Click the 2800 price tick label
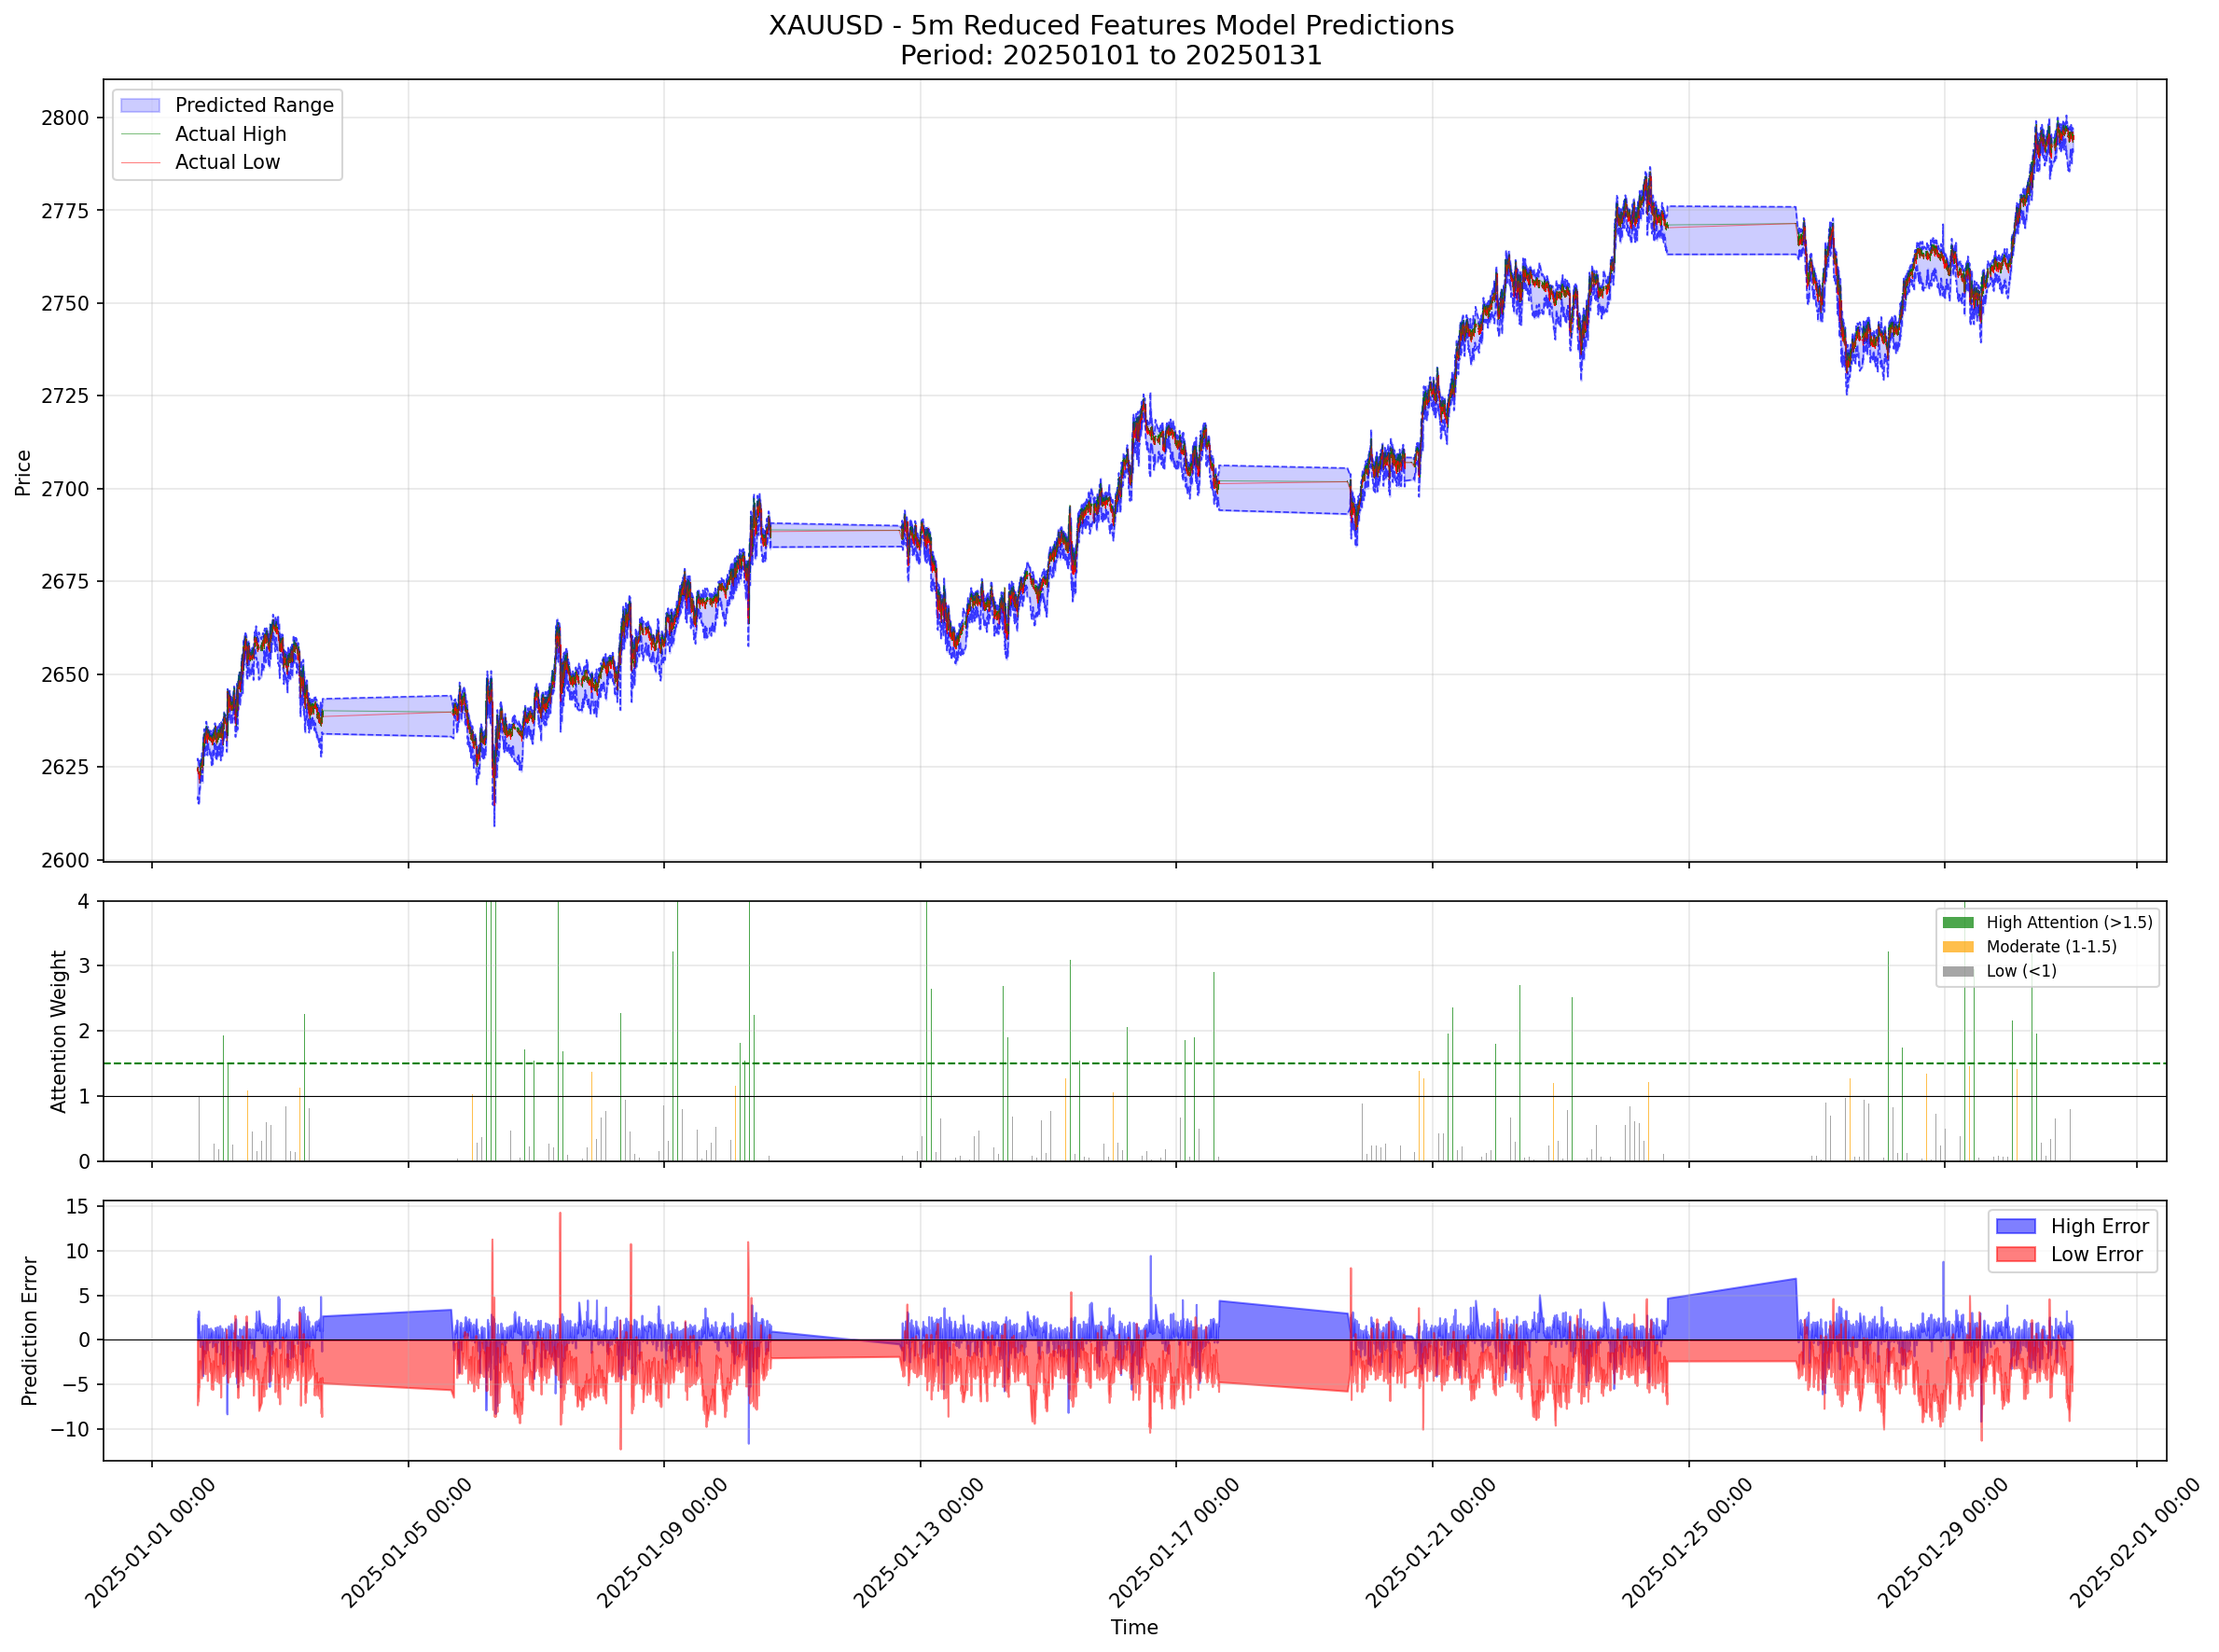 point(64,118)
